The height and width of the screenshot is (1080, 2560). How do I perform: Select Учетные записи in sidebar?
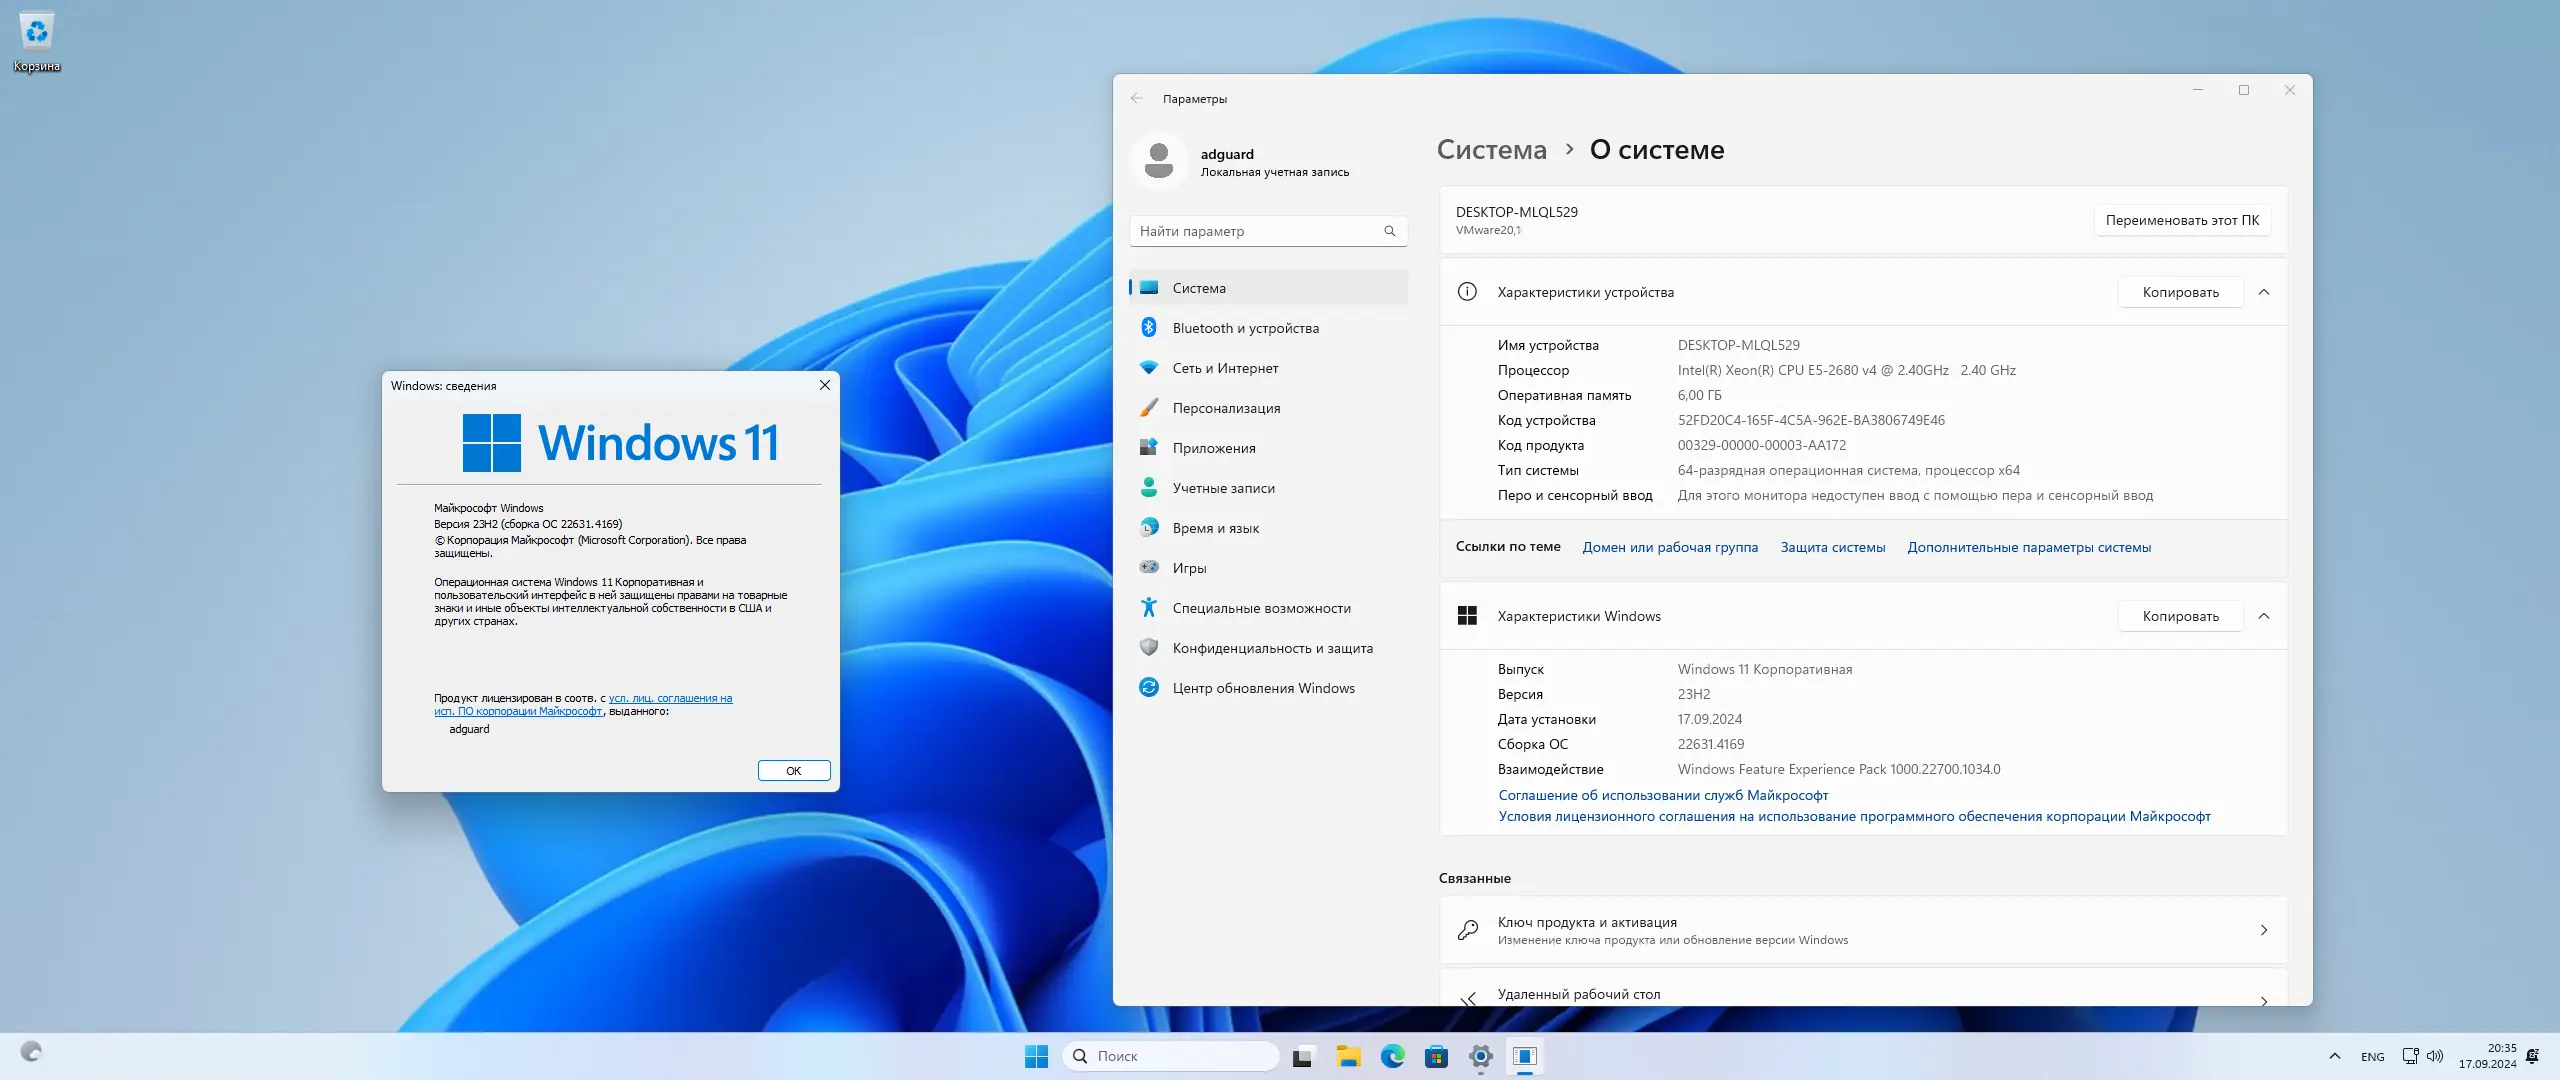click(1223, 488)
